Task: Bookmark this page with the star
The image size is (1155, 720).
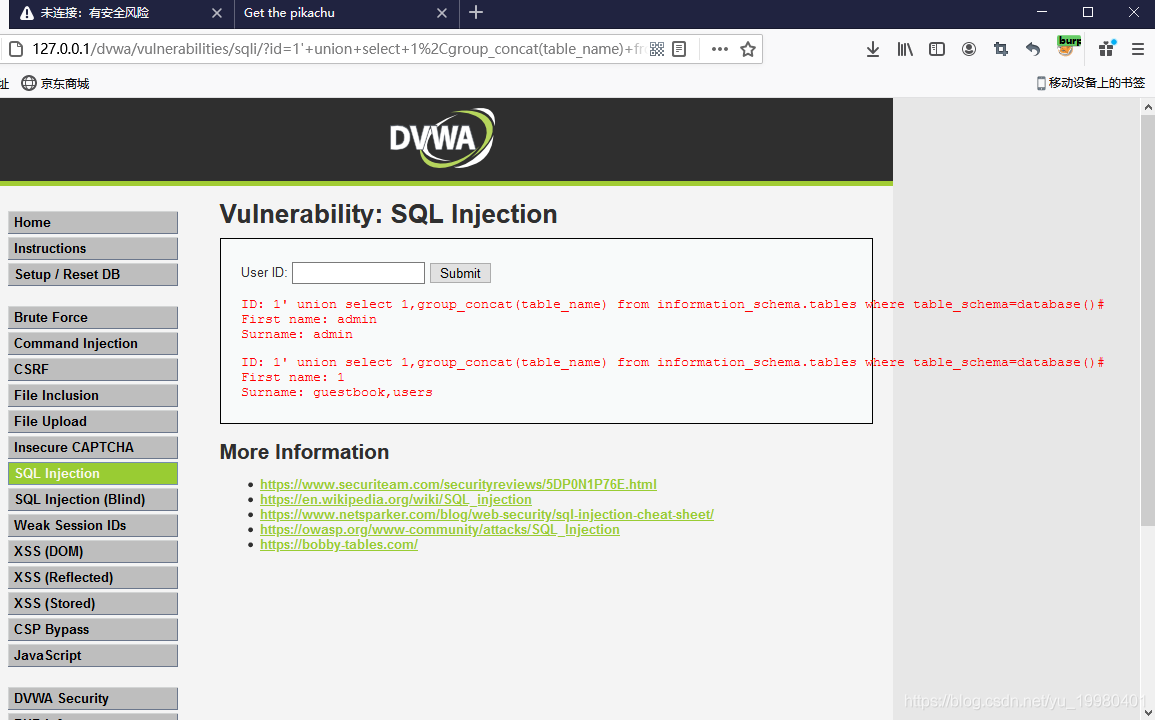Action: (x=748, y=49)
